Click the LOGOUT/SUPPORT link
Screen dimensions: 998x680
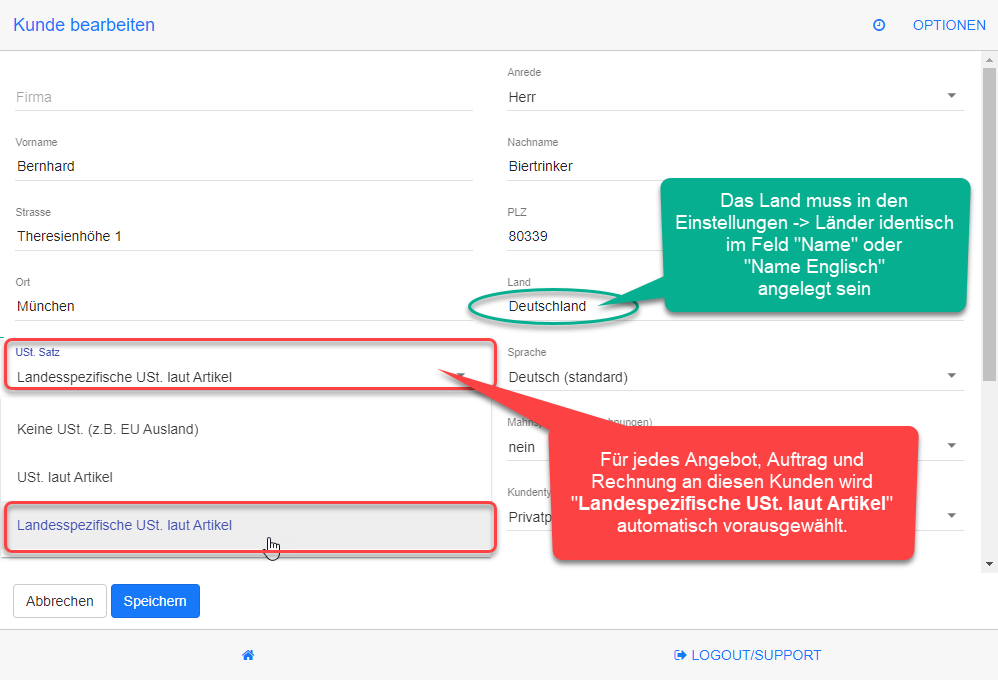point(747,655)
